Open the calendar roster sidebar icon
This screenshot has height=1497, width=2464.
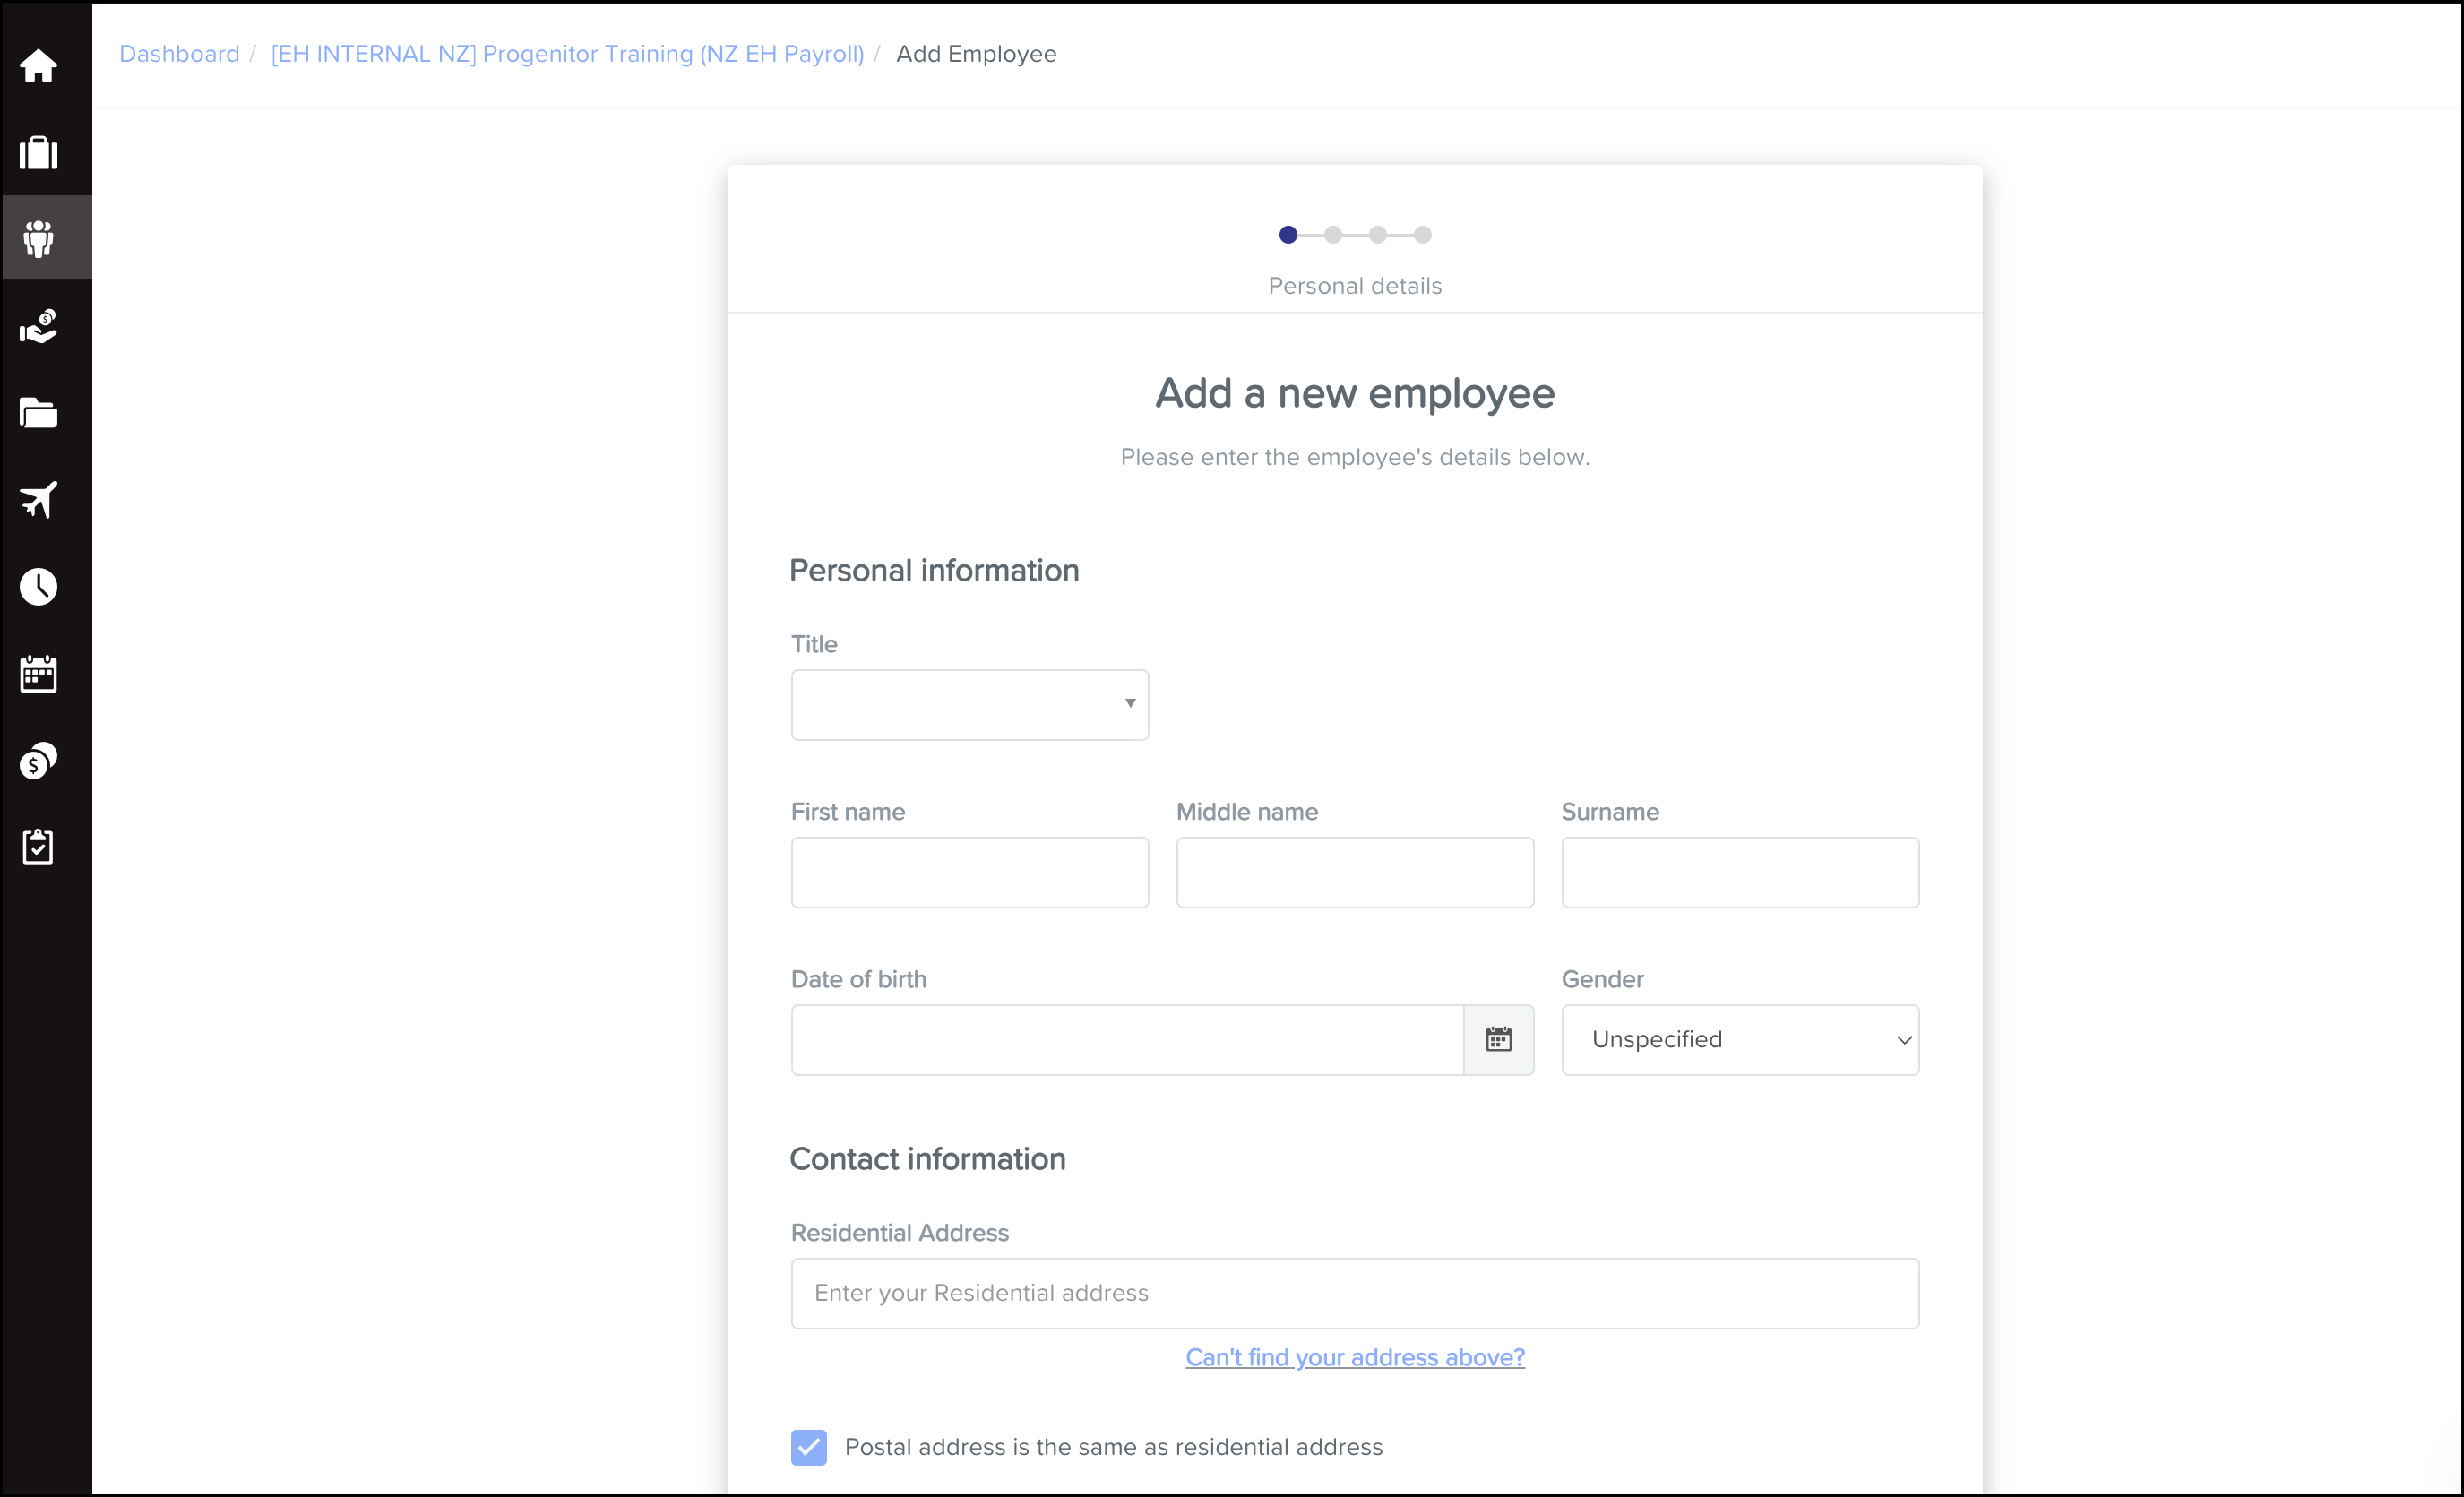[38, 674]
